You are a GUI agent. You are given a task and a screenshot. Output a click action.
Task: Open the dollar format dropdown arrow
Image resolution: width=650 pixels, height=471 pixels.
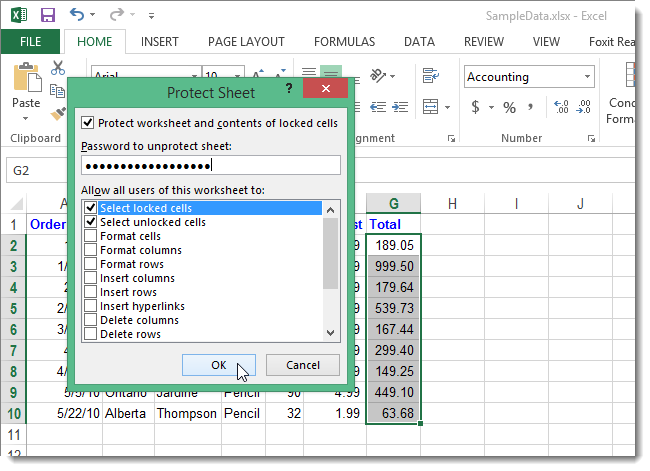tap(491, 108)
